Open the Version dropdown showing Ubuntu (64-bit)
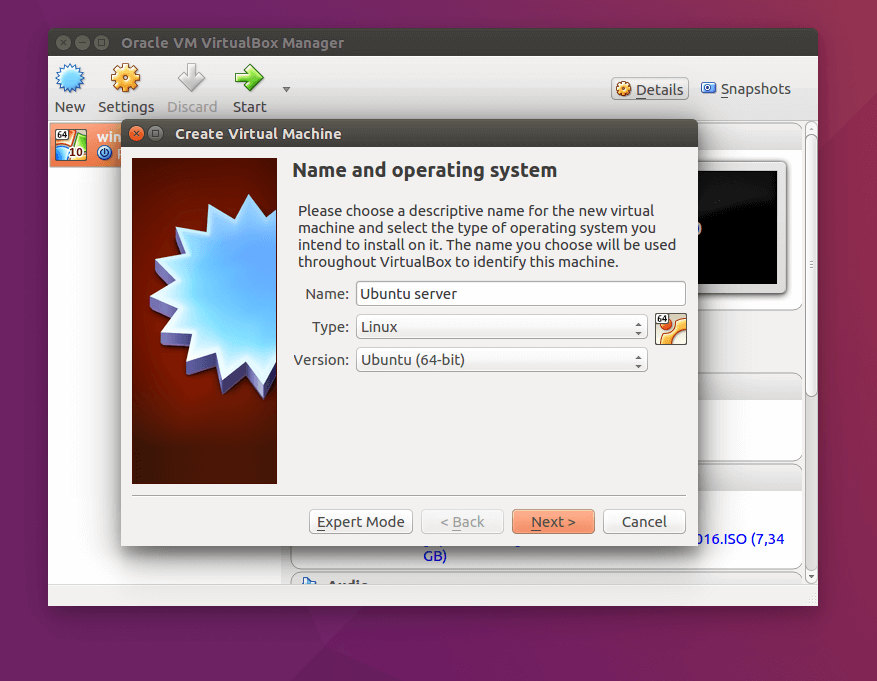This screenshot has width=877, height=681. coord(502,360)
